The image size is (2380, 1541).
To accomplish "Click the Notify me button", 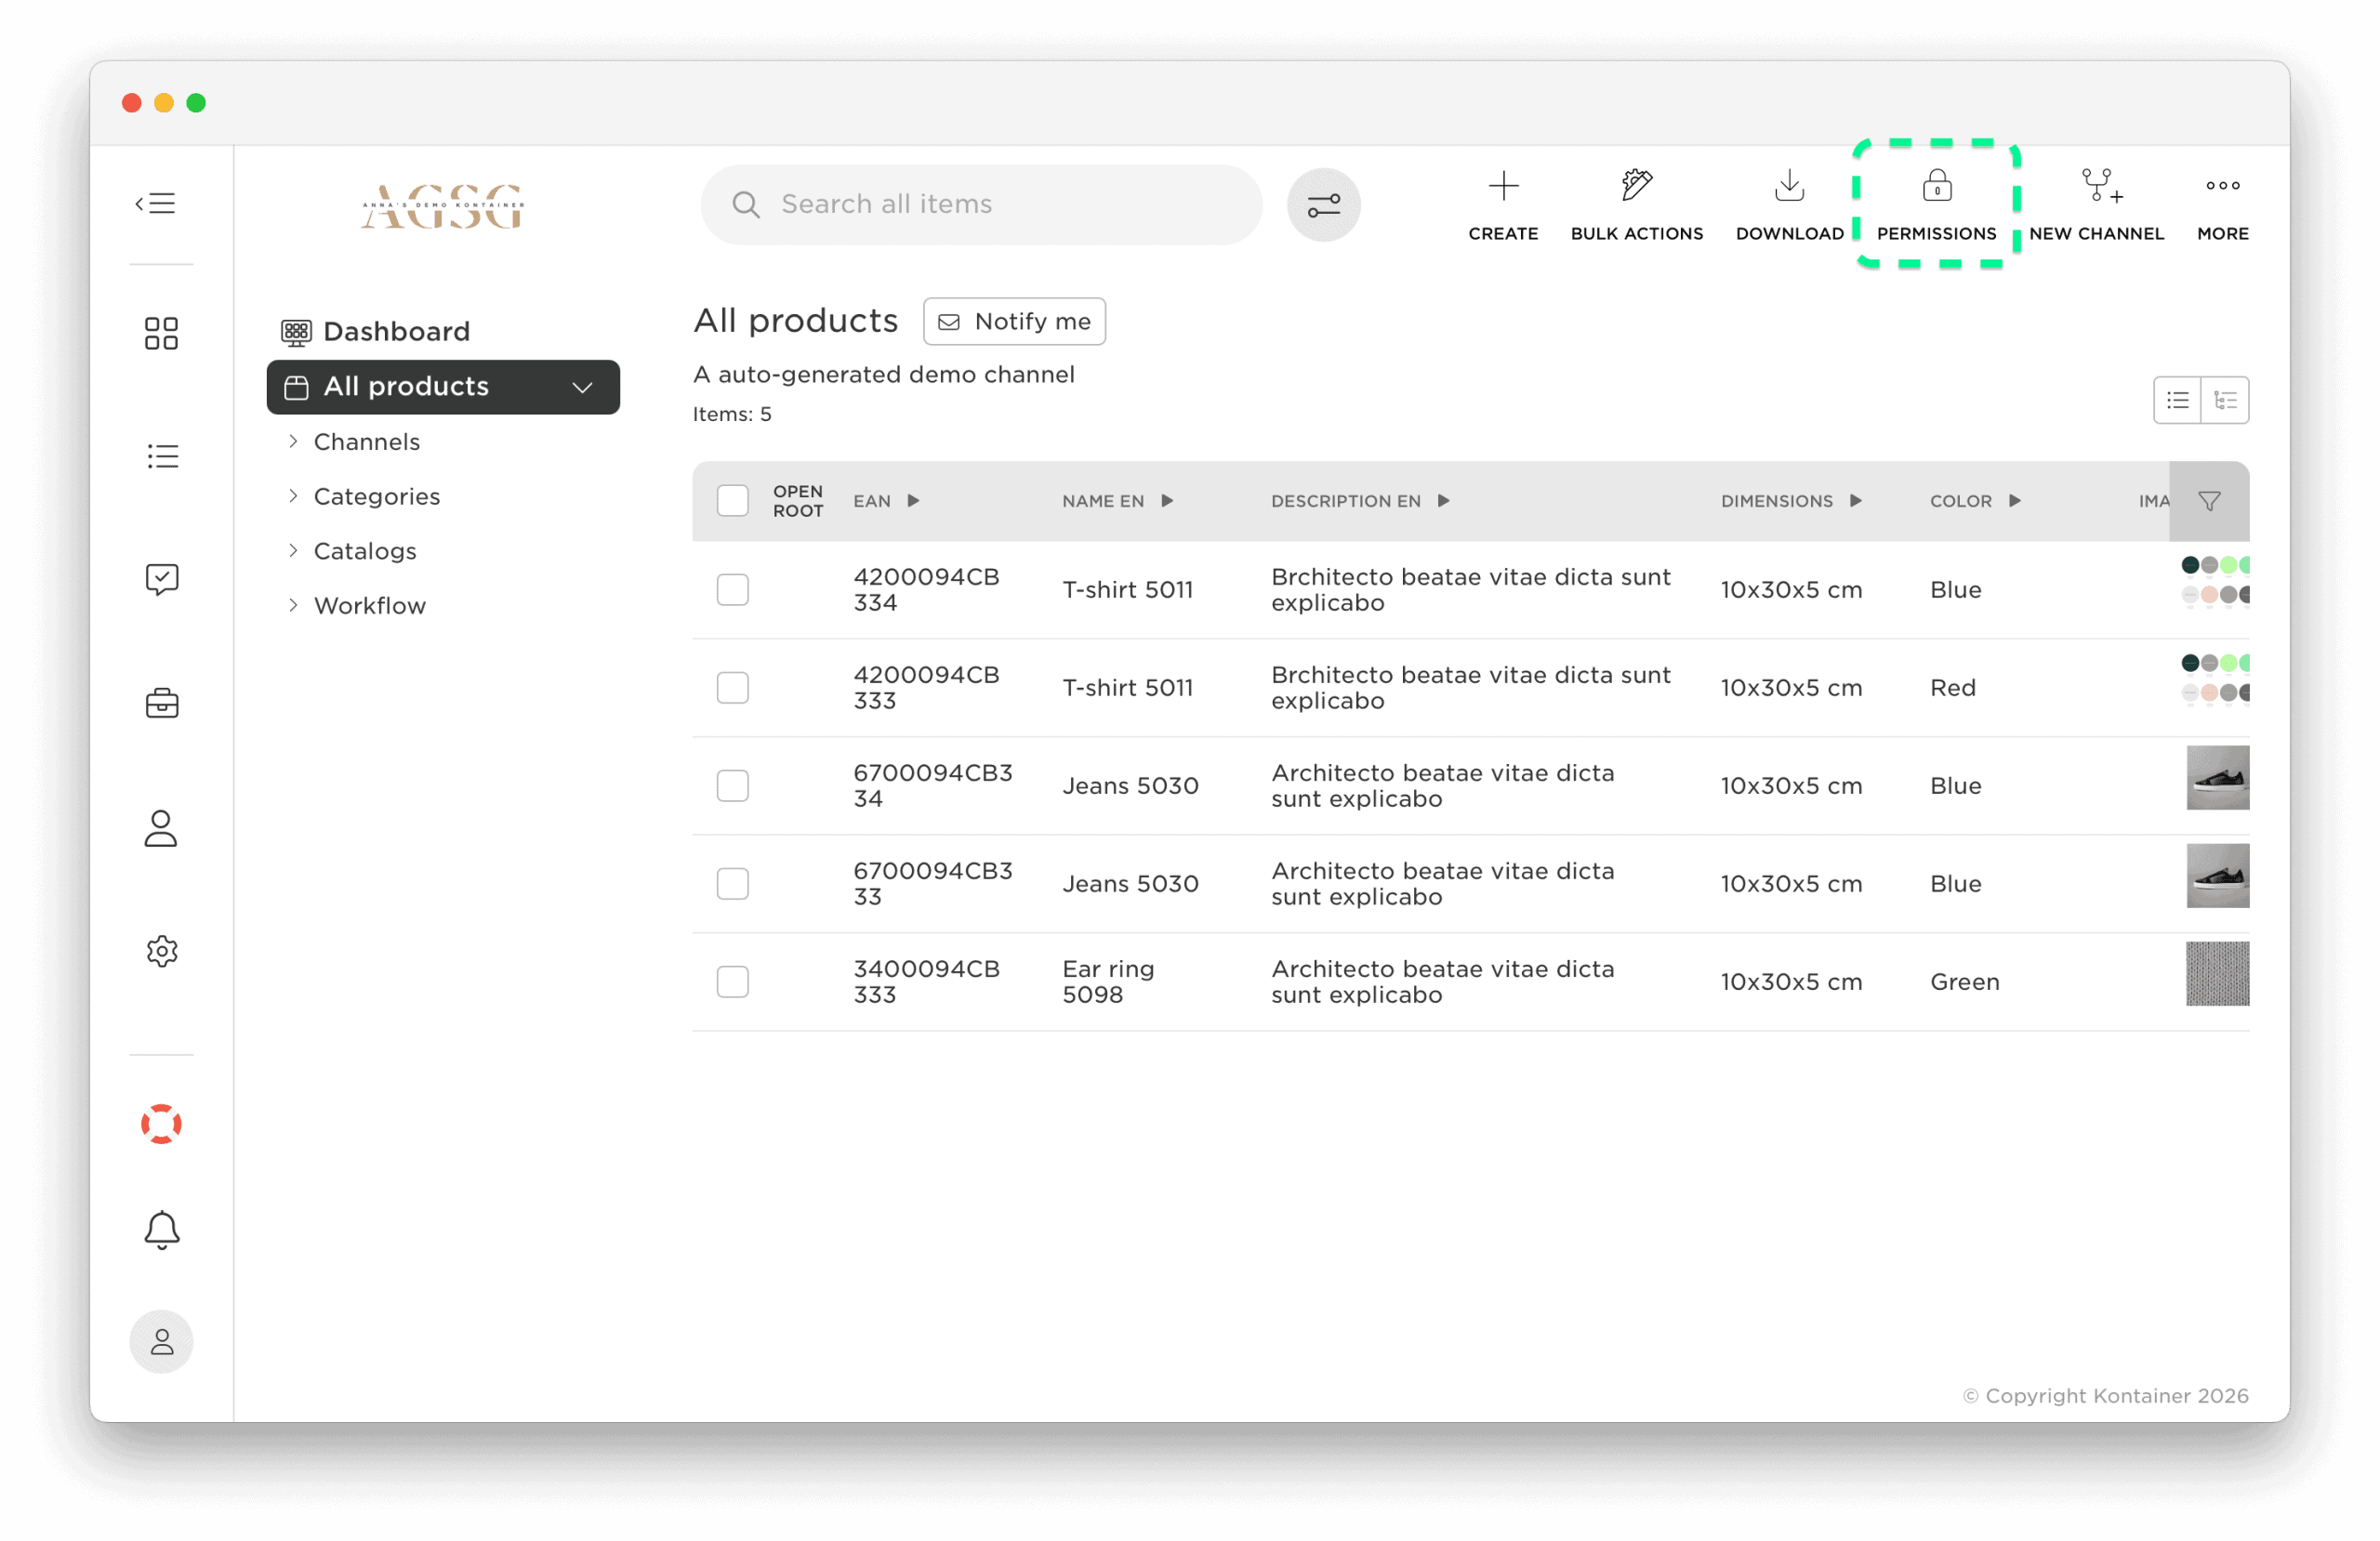I will (x=1013, y=321).
